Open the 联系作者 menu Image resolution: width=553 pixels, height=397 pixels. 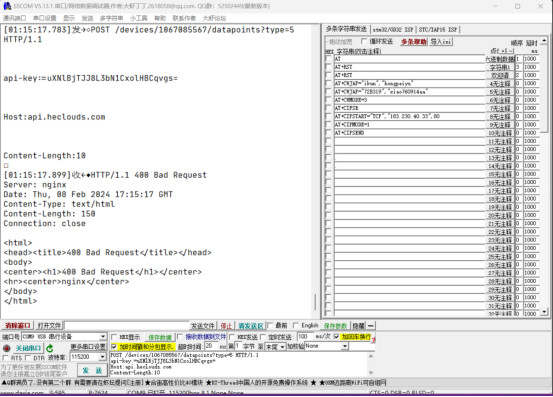(x=184, y=18)
